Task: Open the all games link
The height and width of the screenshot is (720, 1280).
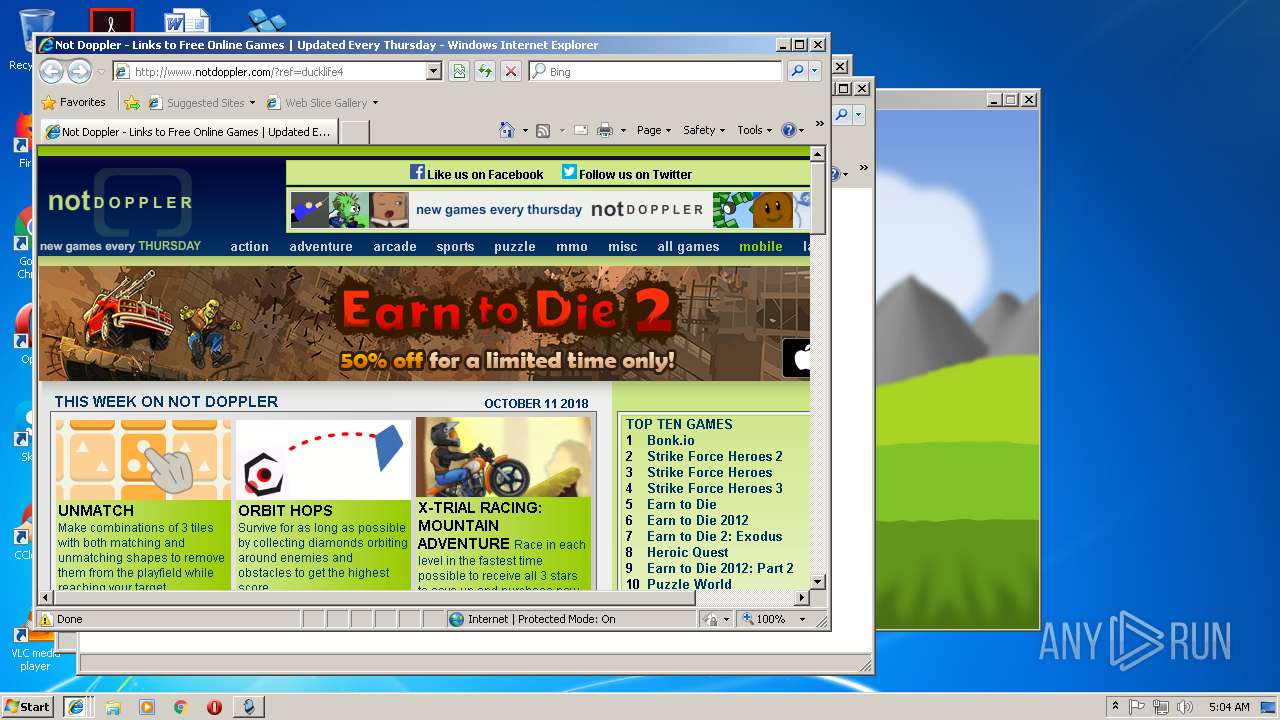Action: pyautogui.click(x=688, y=246)
